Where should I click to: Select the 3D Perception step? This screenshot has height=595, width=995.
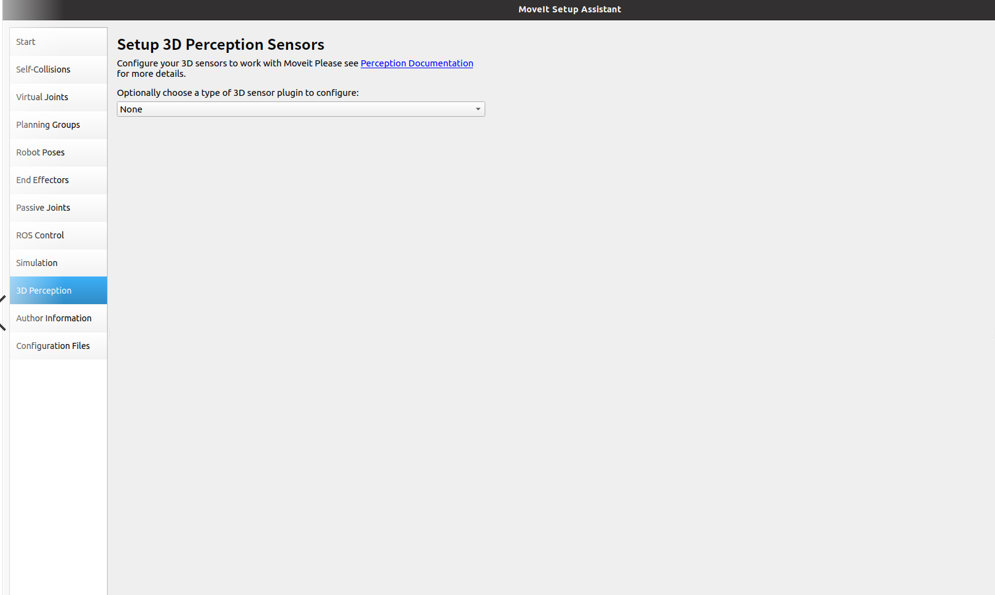point(57,290)
